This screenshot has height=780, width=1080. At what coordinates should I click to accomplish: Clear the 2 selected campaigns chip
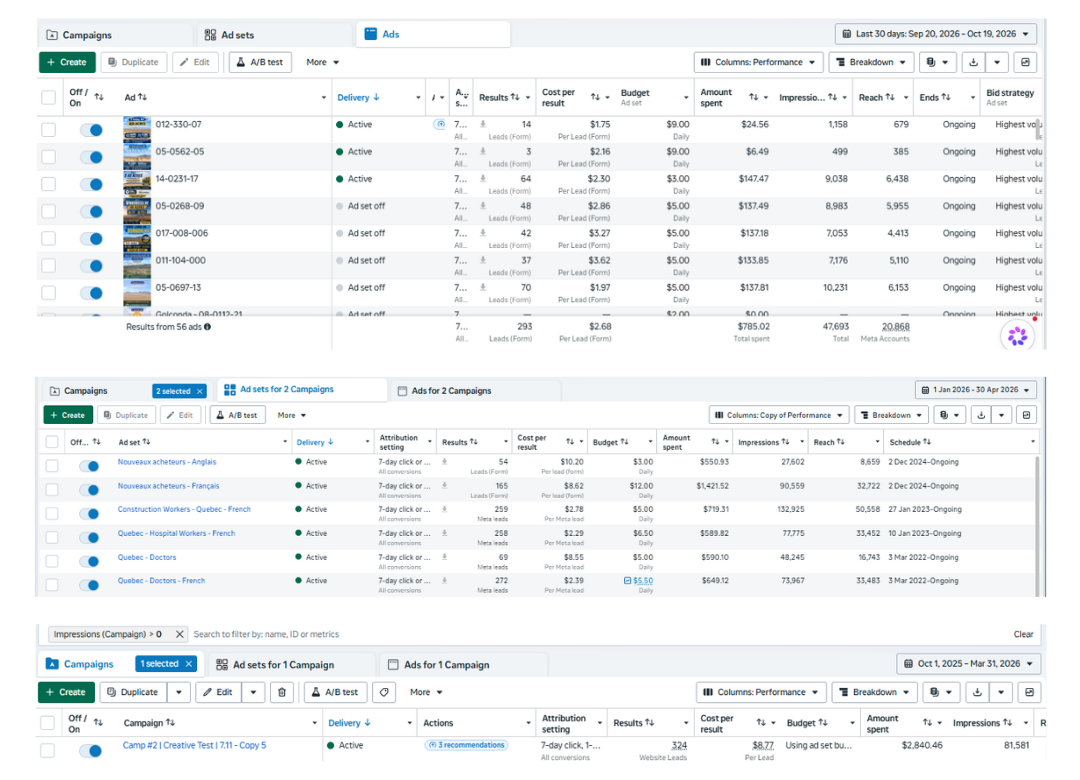[x=200, y=391]
